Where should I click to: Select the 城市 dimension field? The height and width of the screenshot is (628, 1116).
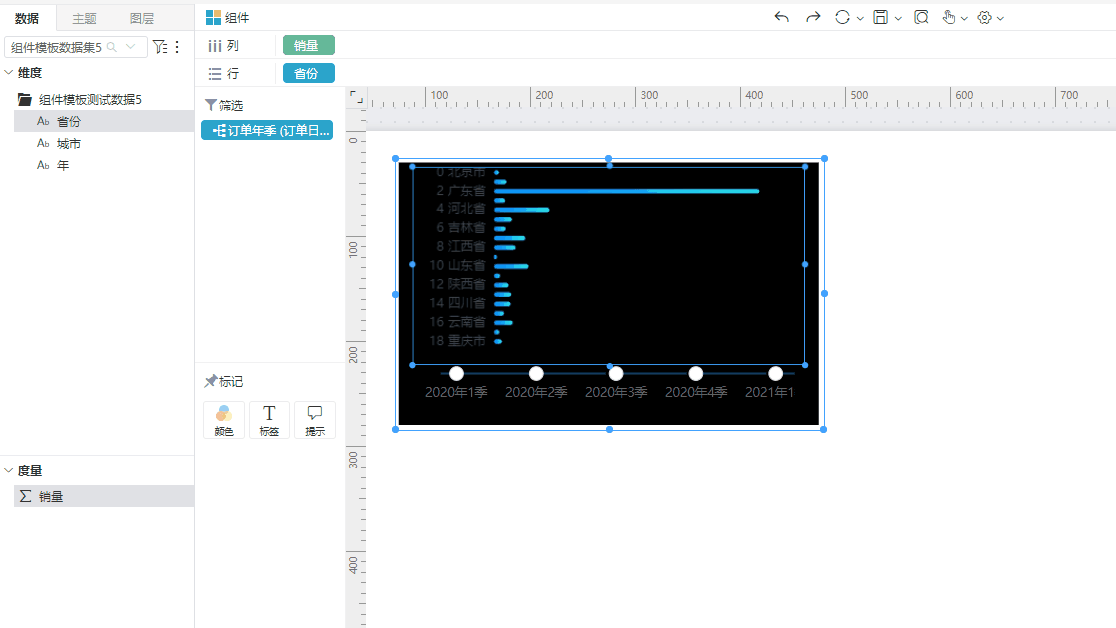[104, 143]
